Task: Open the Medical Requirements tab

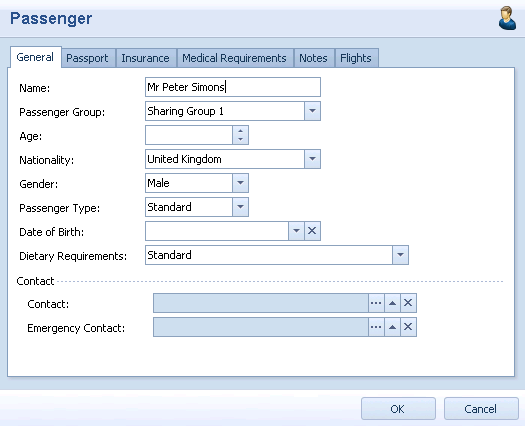Action: point(234,58)
